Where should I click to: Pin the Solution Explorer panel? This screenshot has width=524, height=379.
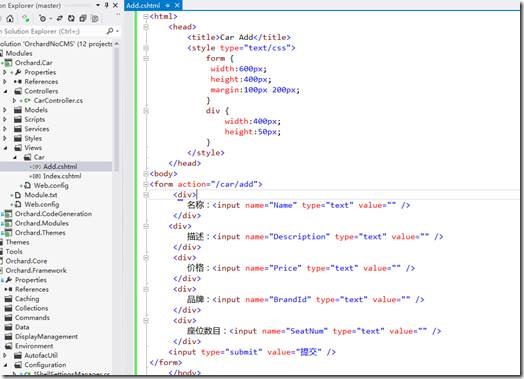click(107, 5)
